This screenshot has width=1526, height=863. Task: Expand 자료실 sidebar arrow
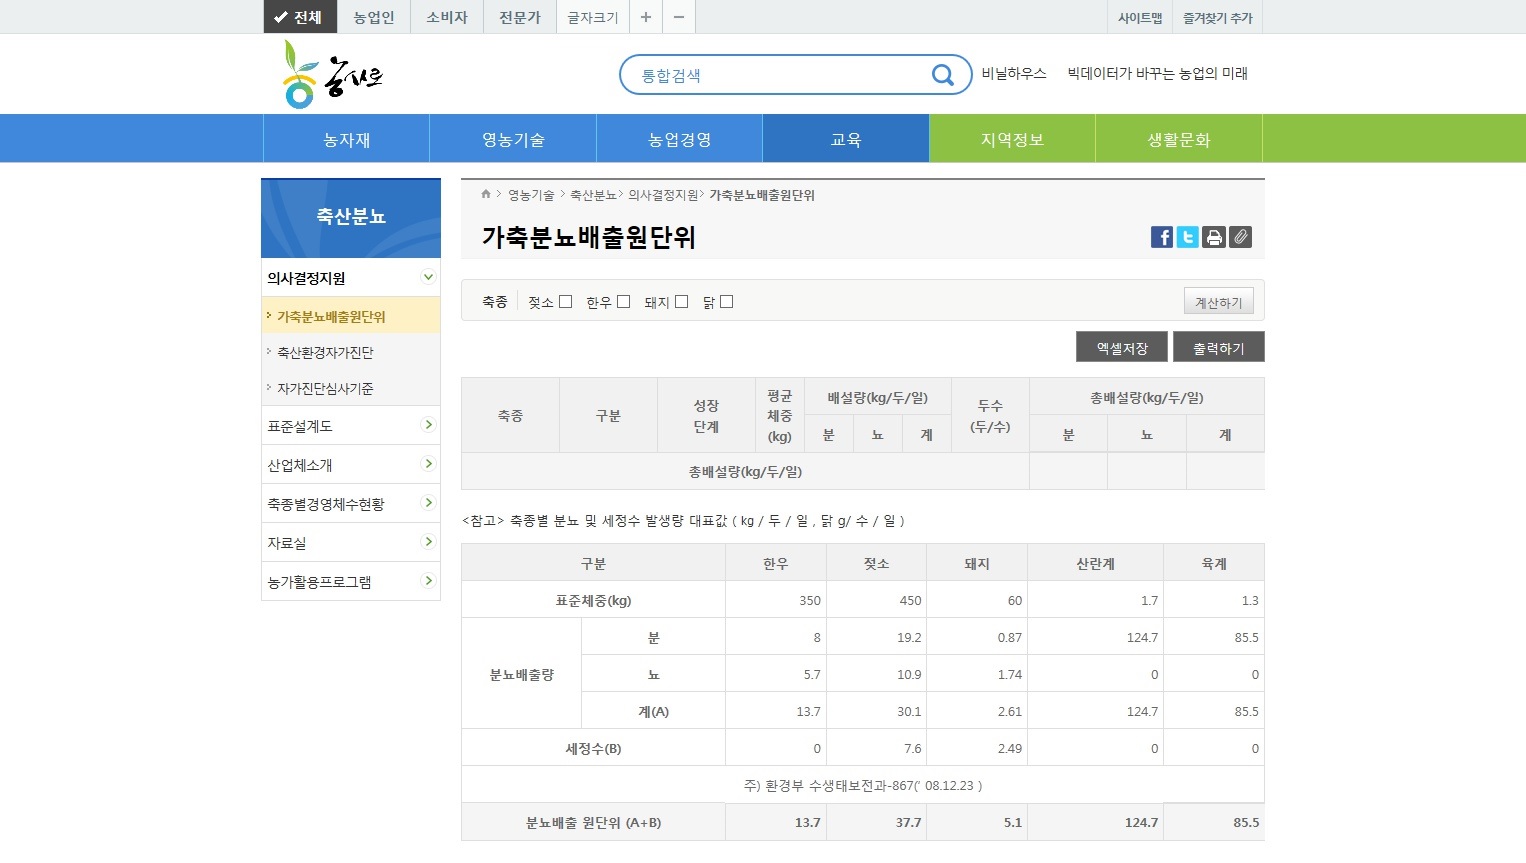coord(428,542)
